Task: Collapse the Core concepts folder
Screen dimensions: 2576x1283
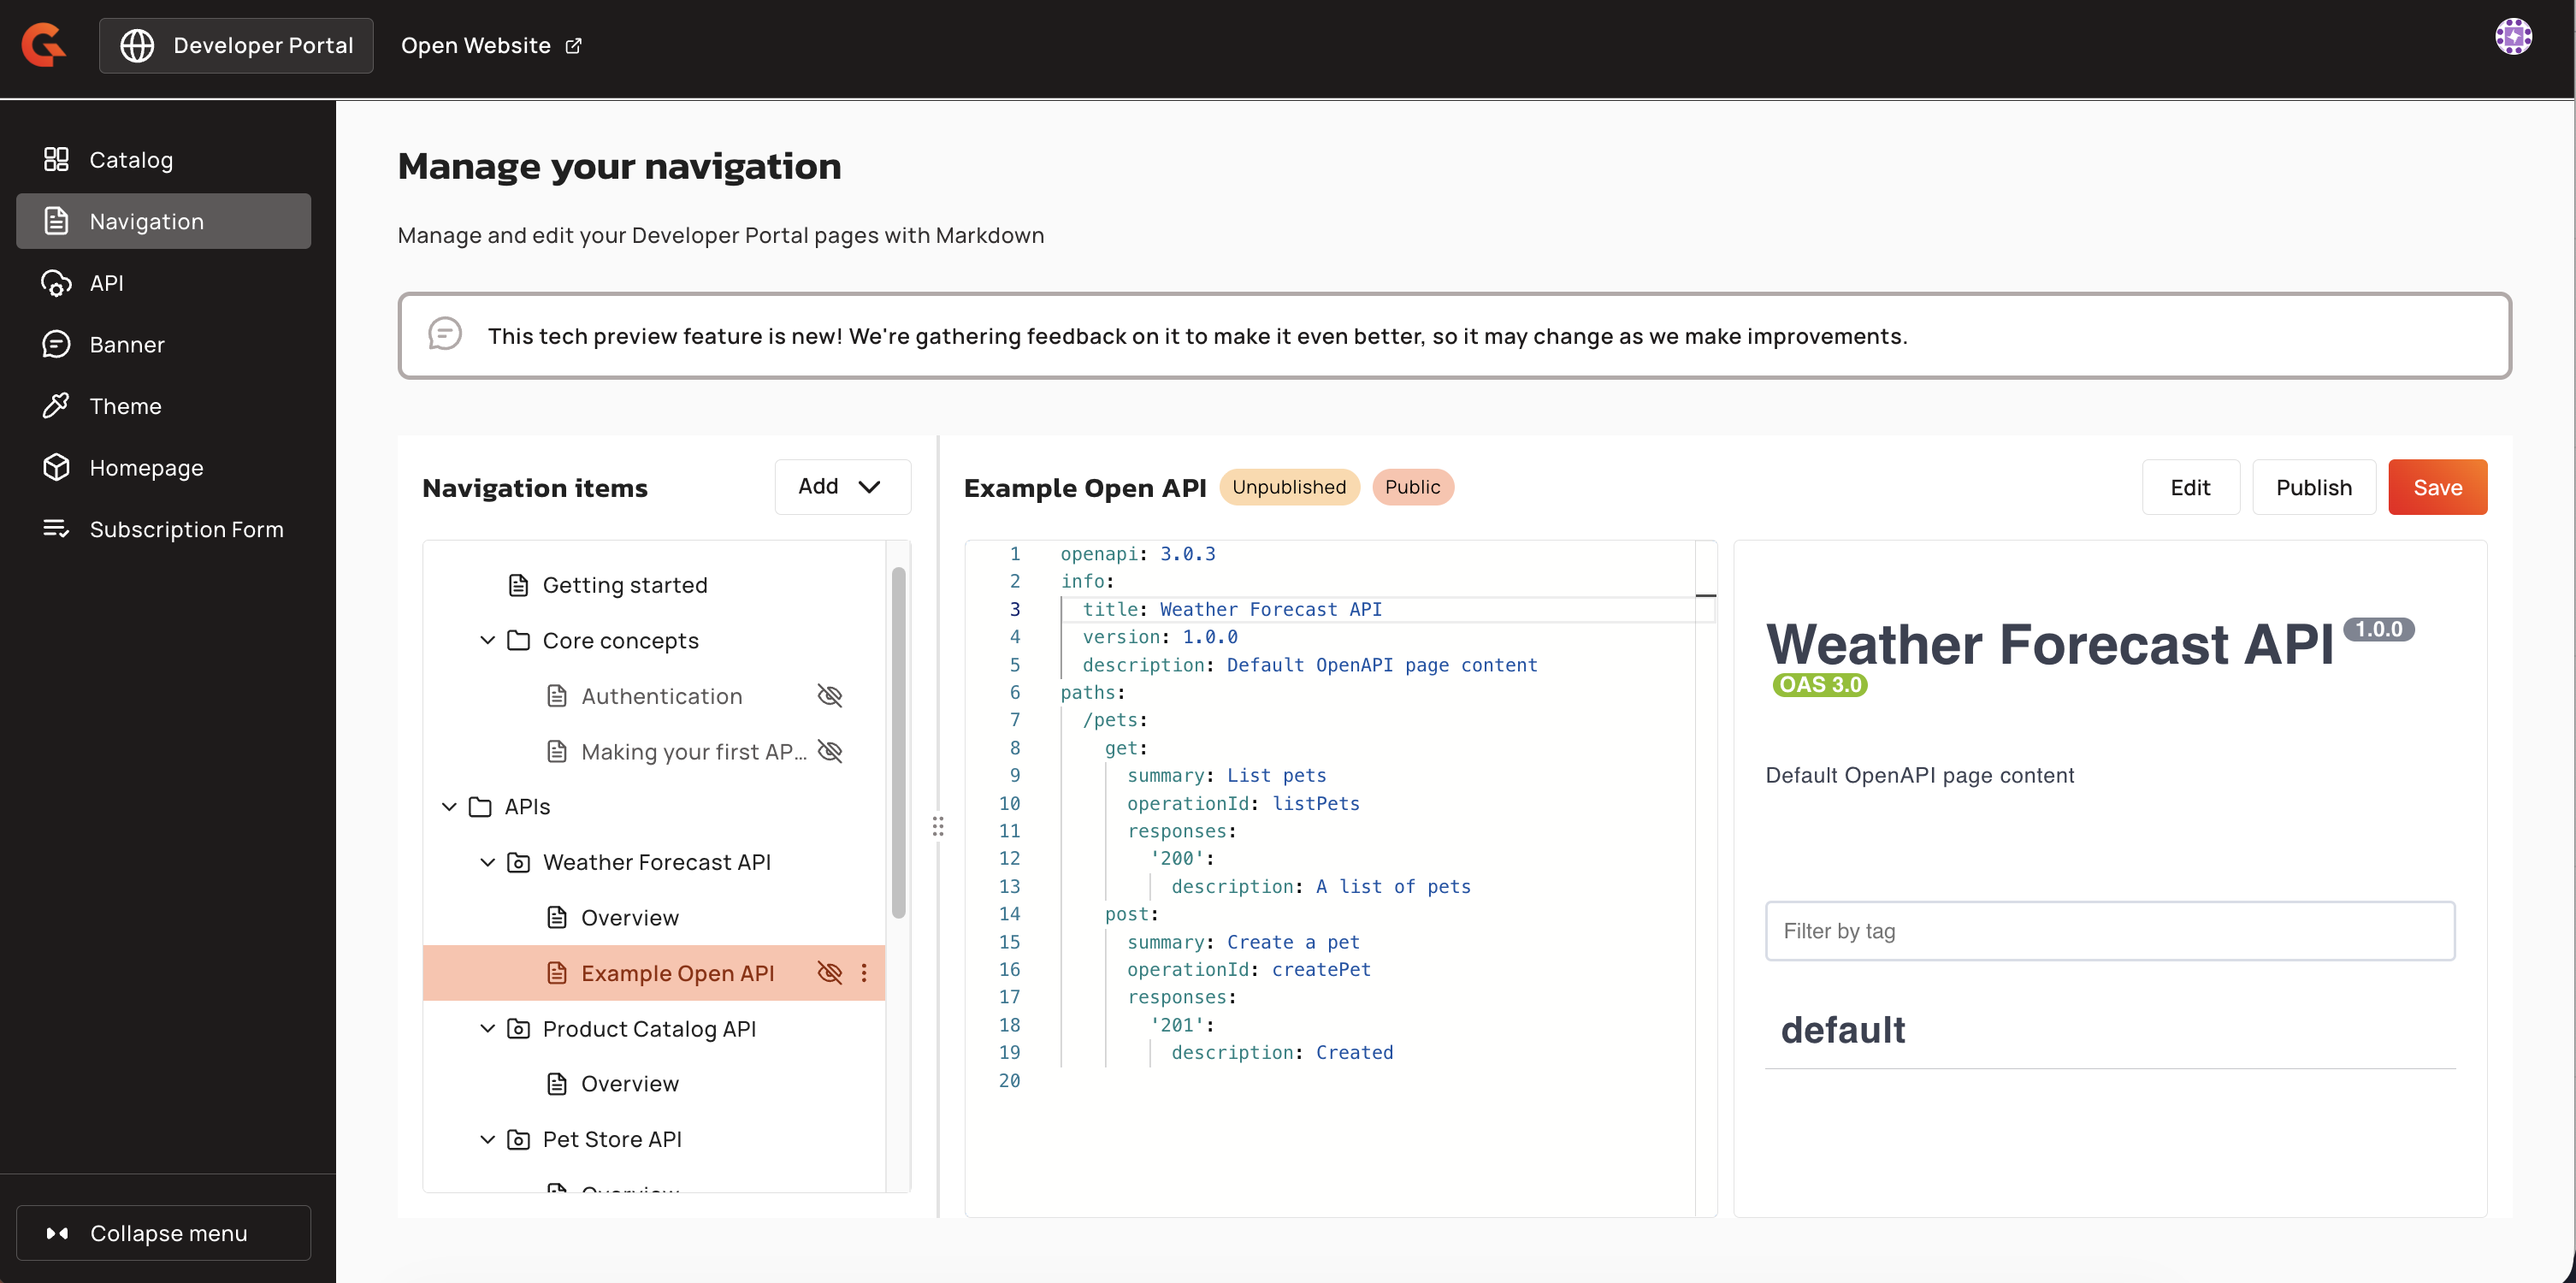Action: click(487, 640)
